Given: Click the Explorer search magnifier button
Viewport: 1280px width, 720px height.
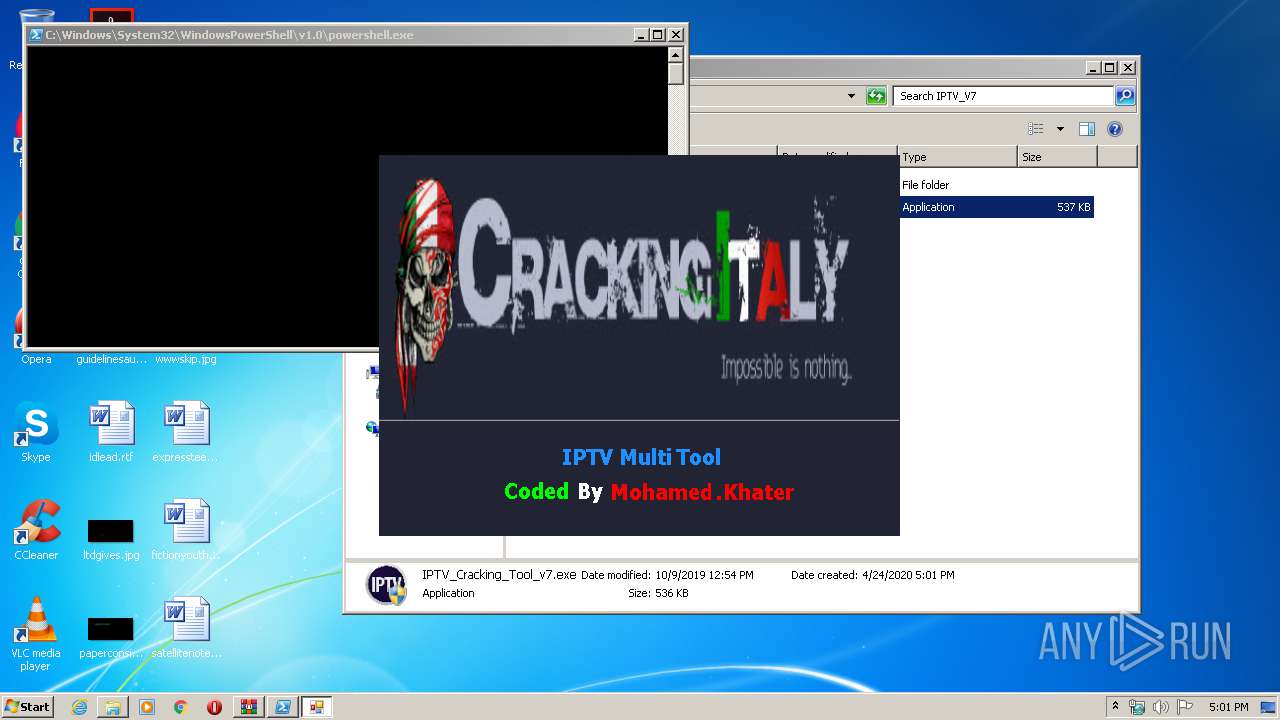Looking at the screenshot, I should pos(1125,96).
